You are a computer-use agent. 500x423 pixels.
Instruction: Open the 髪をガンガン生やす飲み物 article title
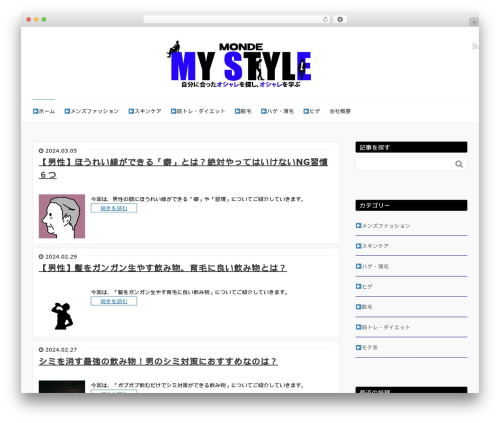[x=163, y=268]
